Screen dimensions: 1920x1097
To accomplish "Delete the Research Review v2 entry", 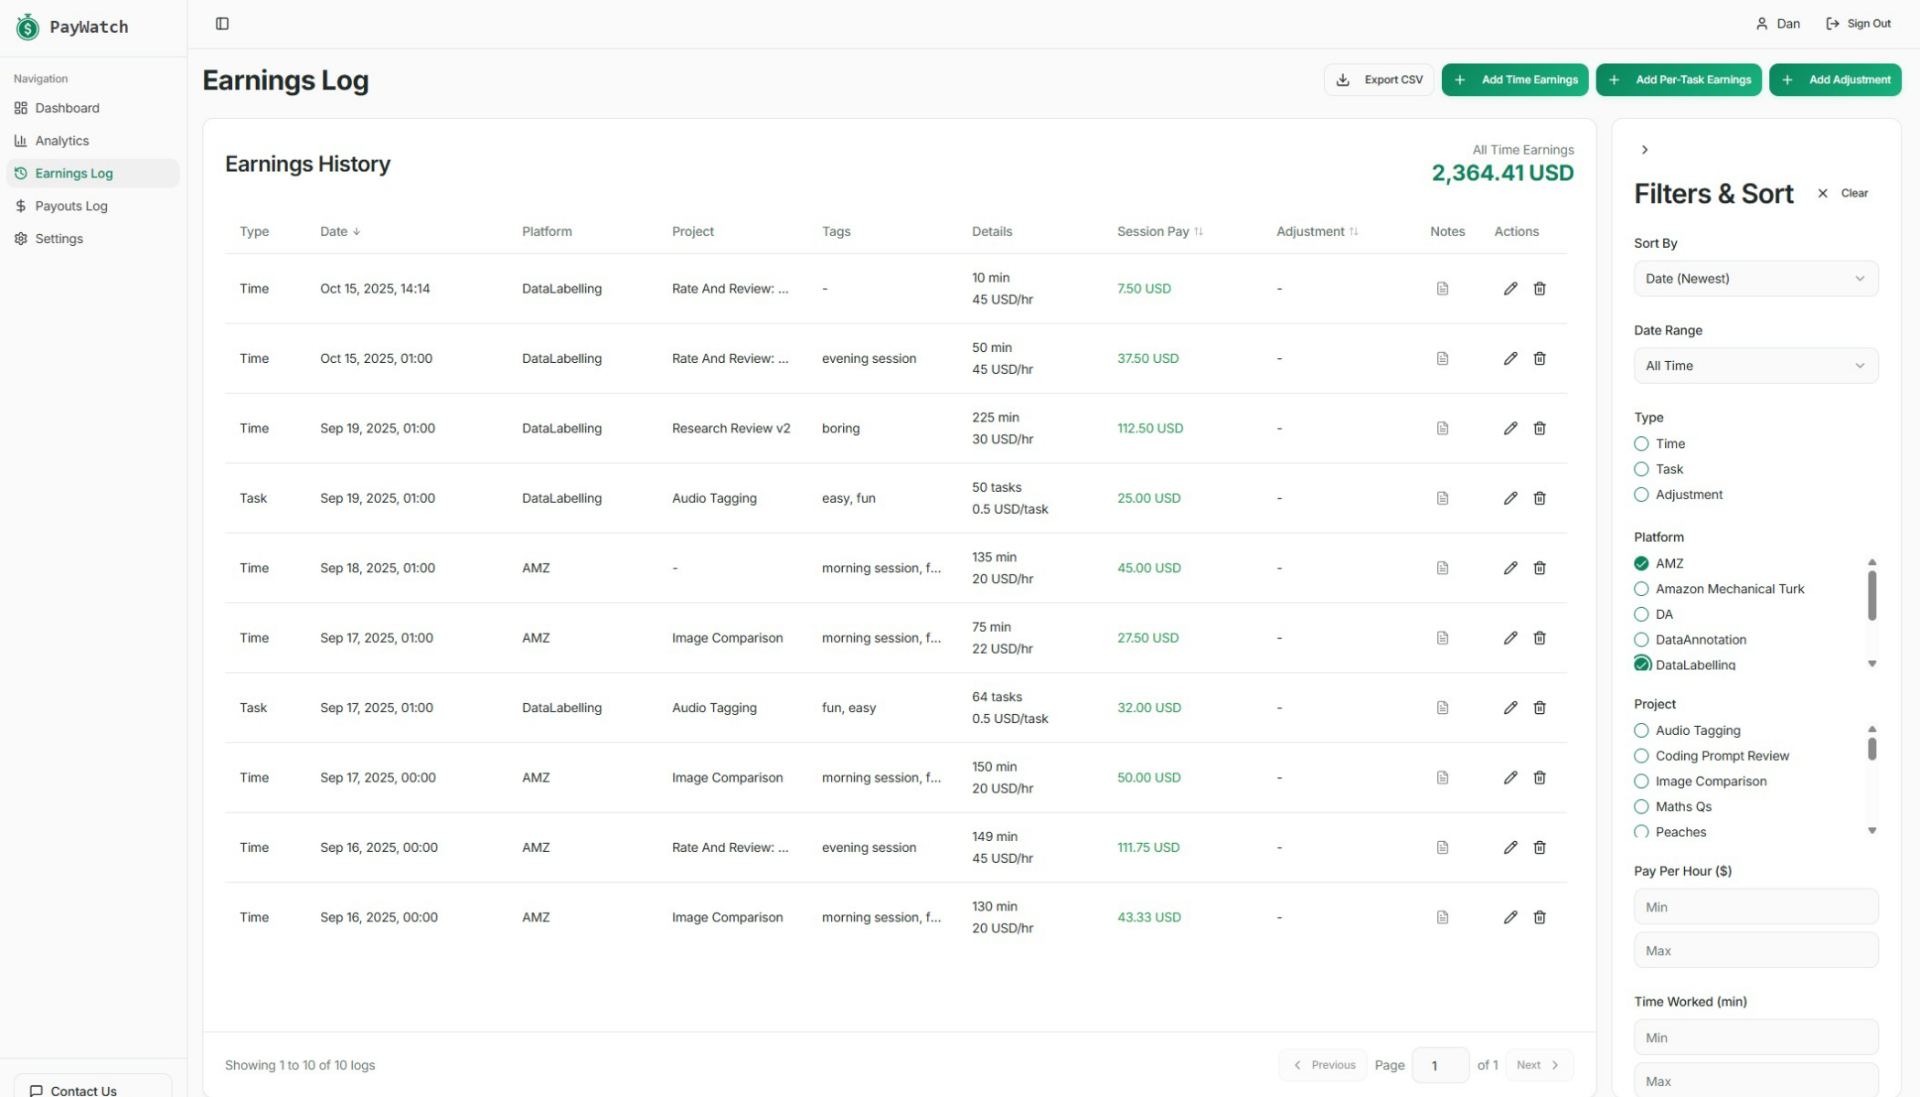I will pos(1540,428).
